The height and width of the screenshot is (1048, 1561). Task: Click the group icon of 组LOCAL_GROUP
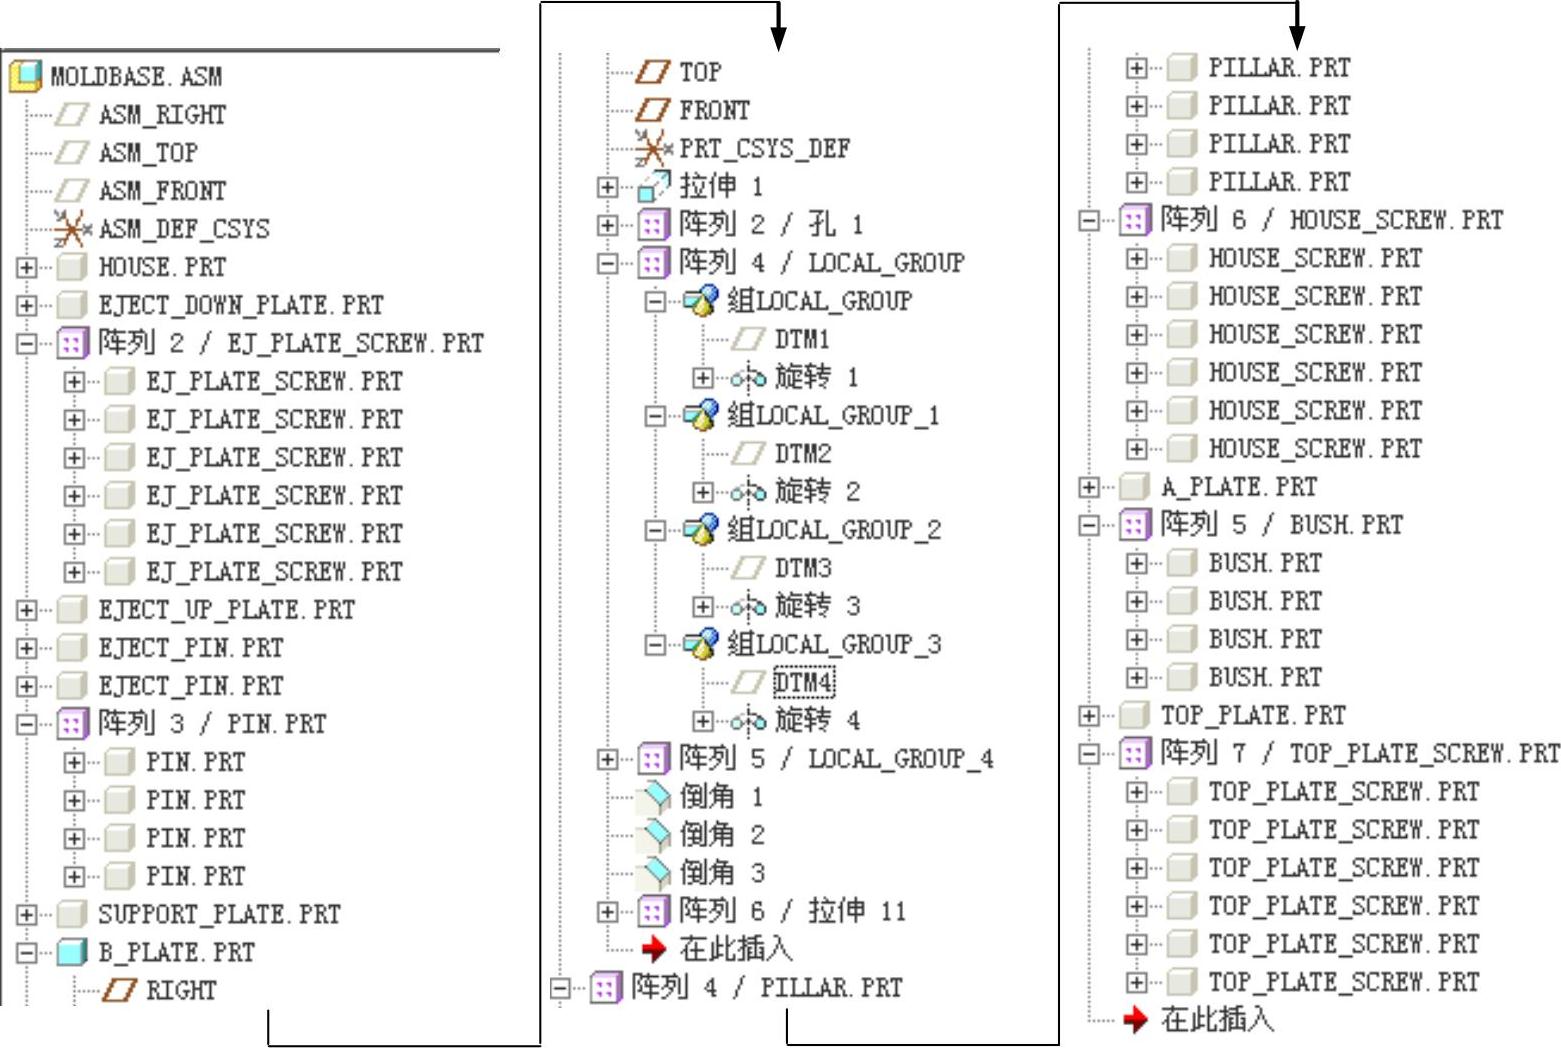(701, 300)
